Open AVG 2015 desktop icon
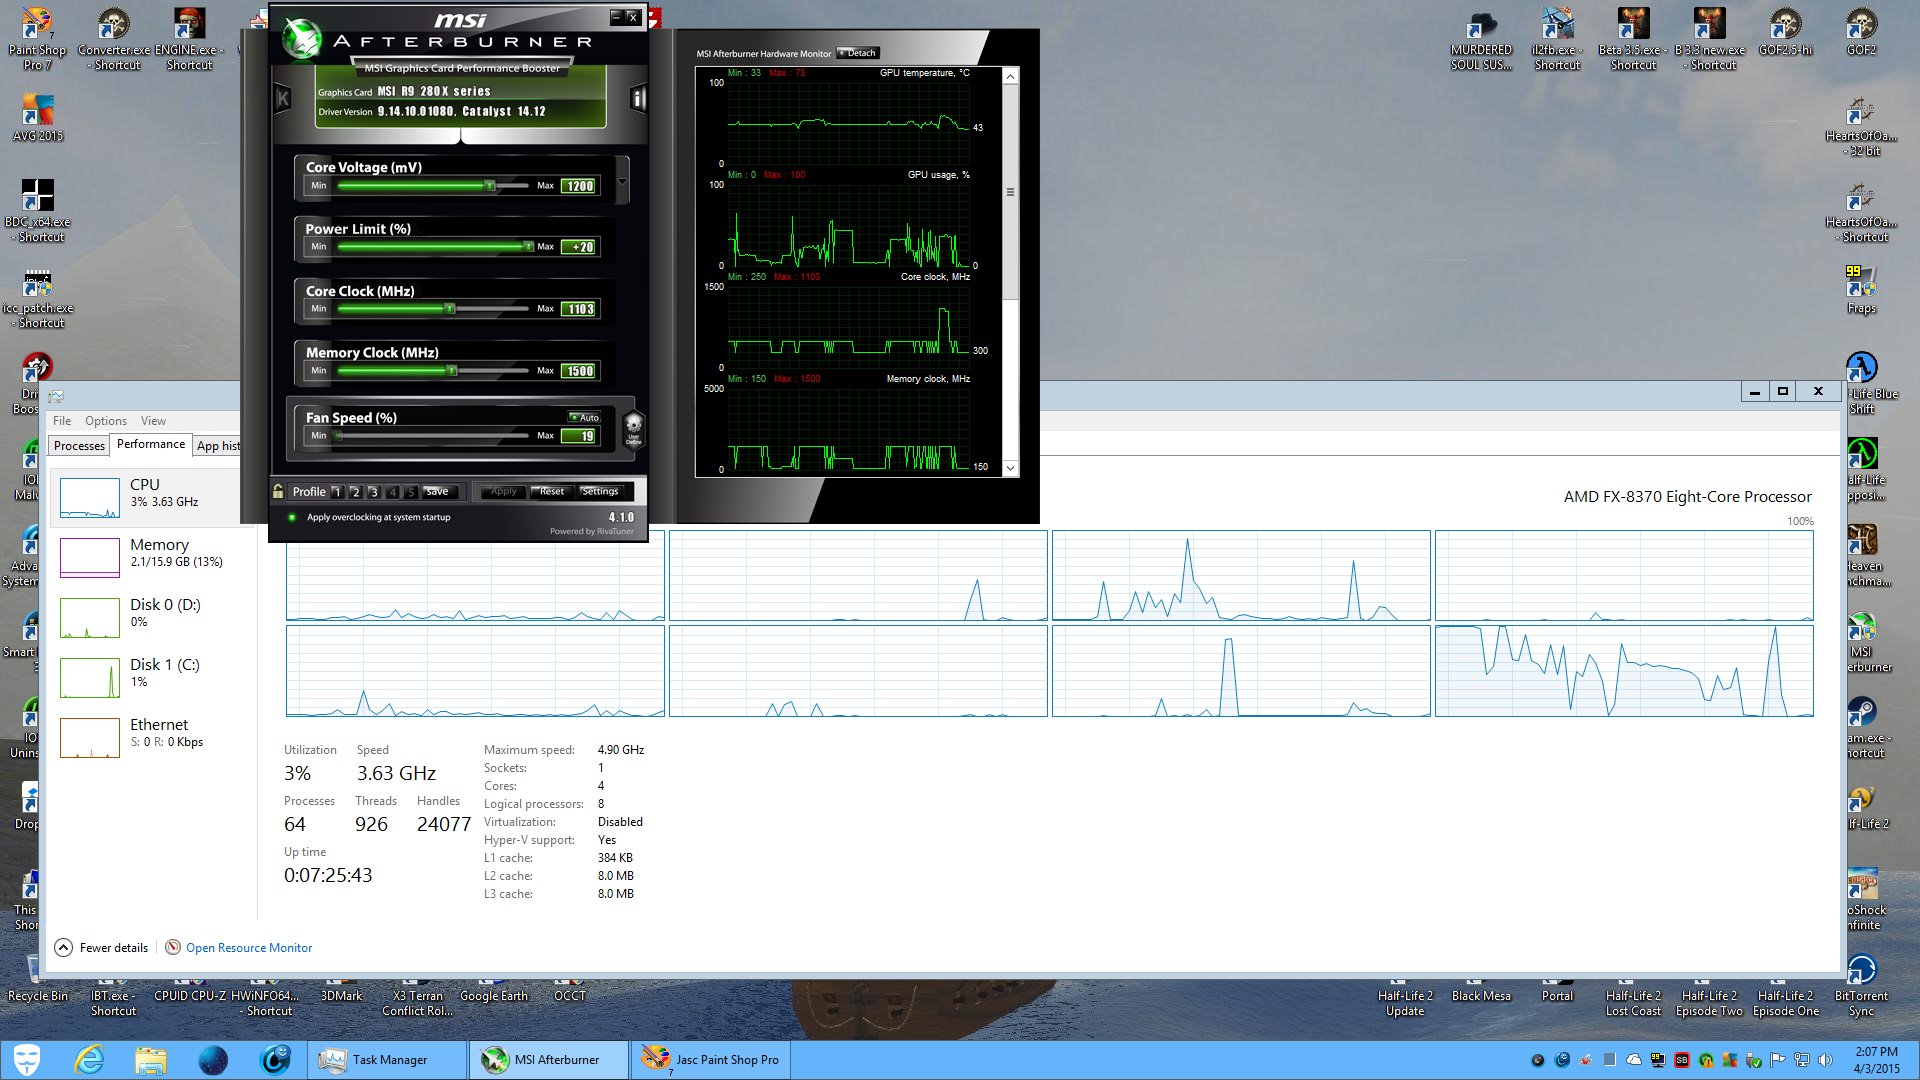Image resolution: width=1920 pixels, height=1080 pixels. click(38, 117)
